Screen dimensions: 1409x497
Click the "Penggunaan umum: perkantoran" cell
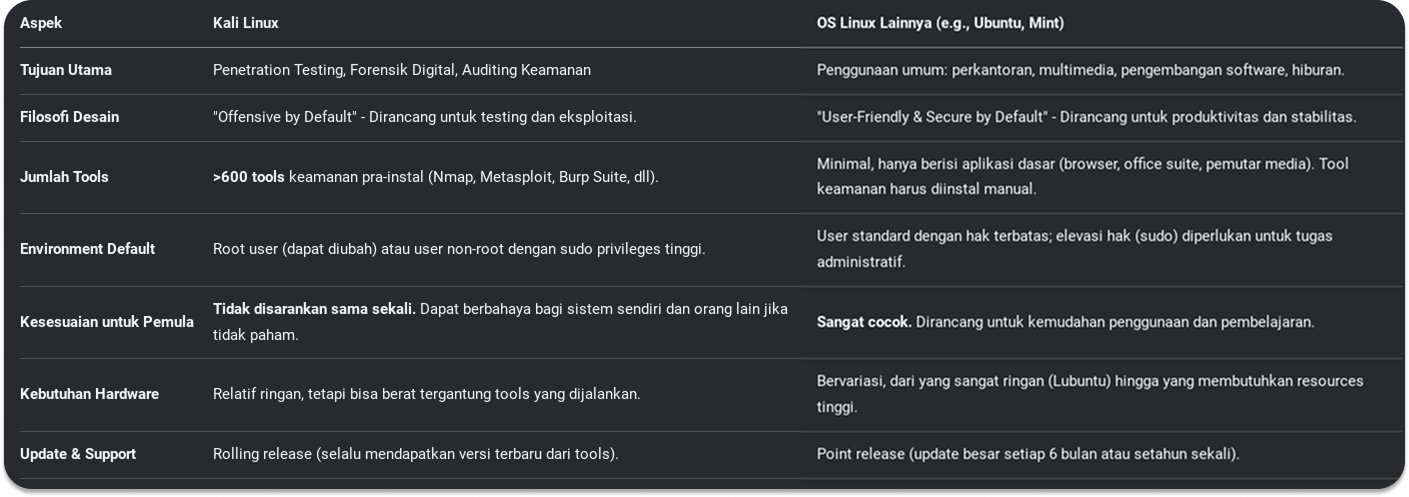(1080, 70)
